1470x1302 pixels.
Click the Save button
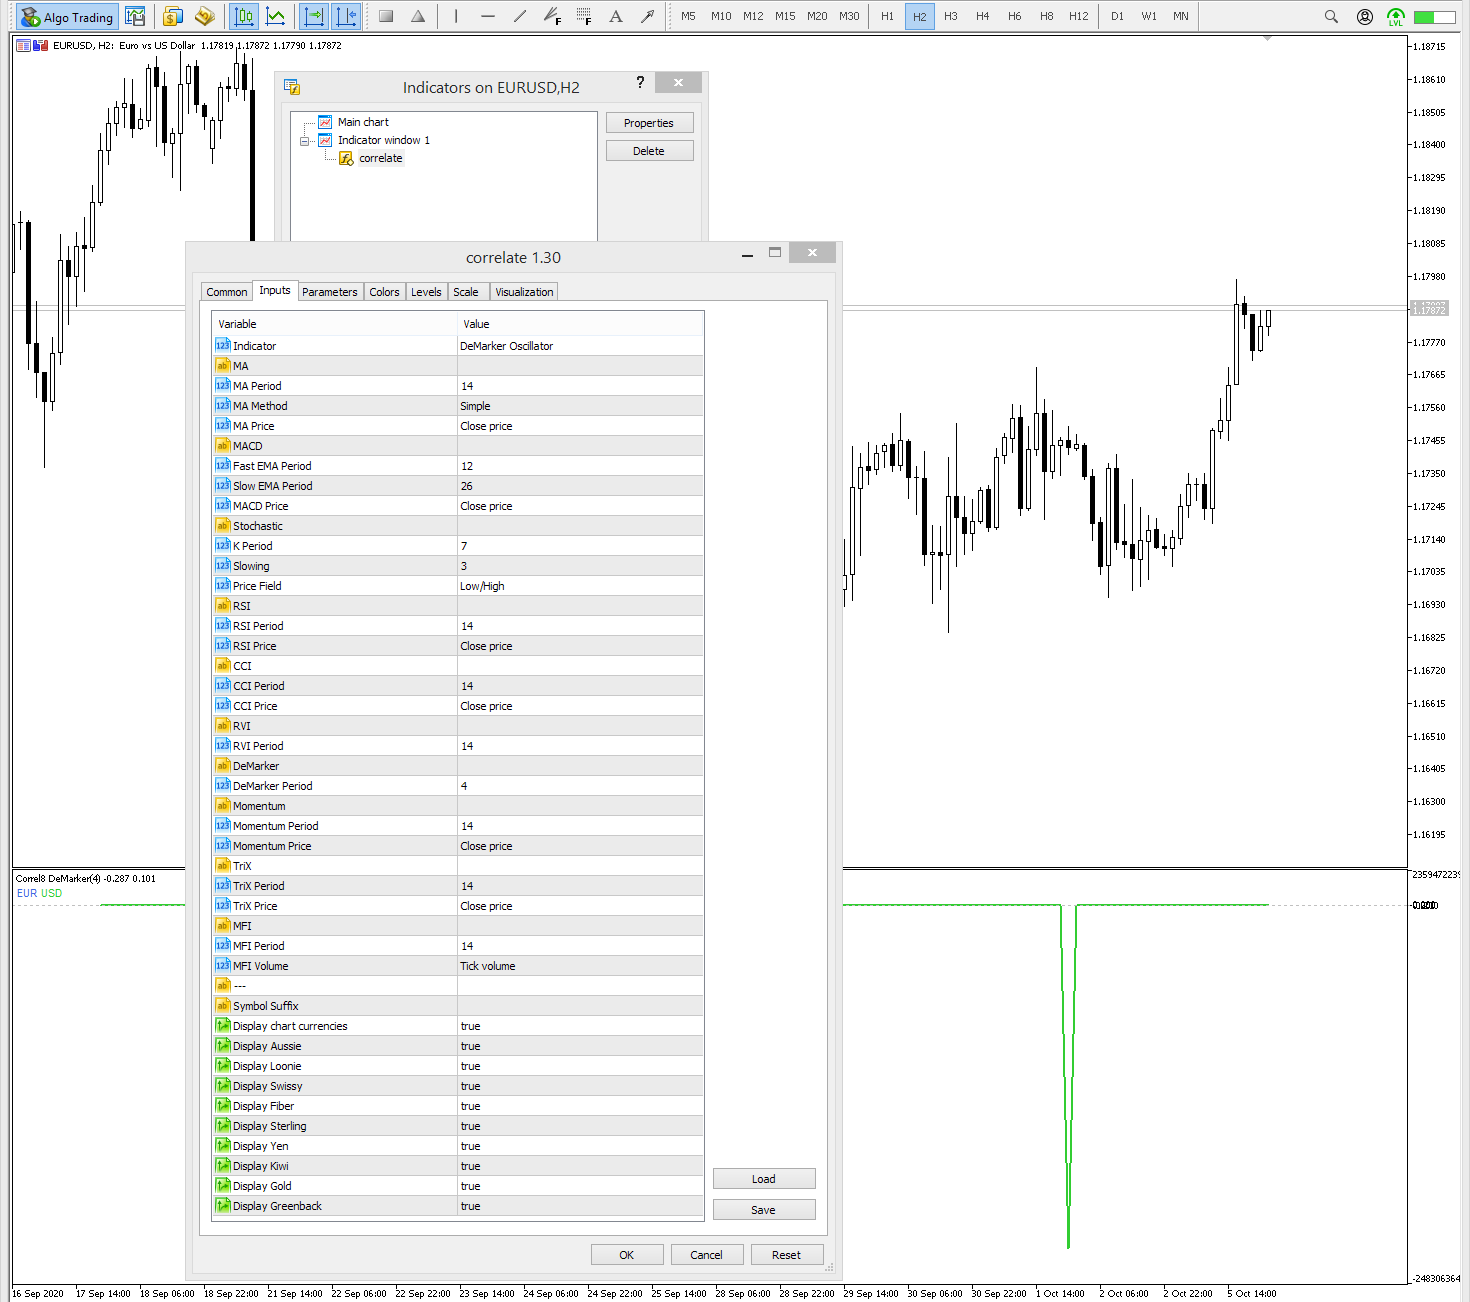[x=763, y=1209]
